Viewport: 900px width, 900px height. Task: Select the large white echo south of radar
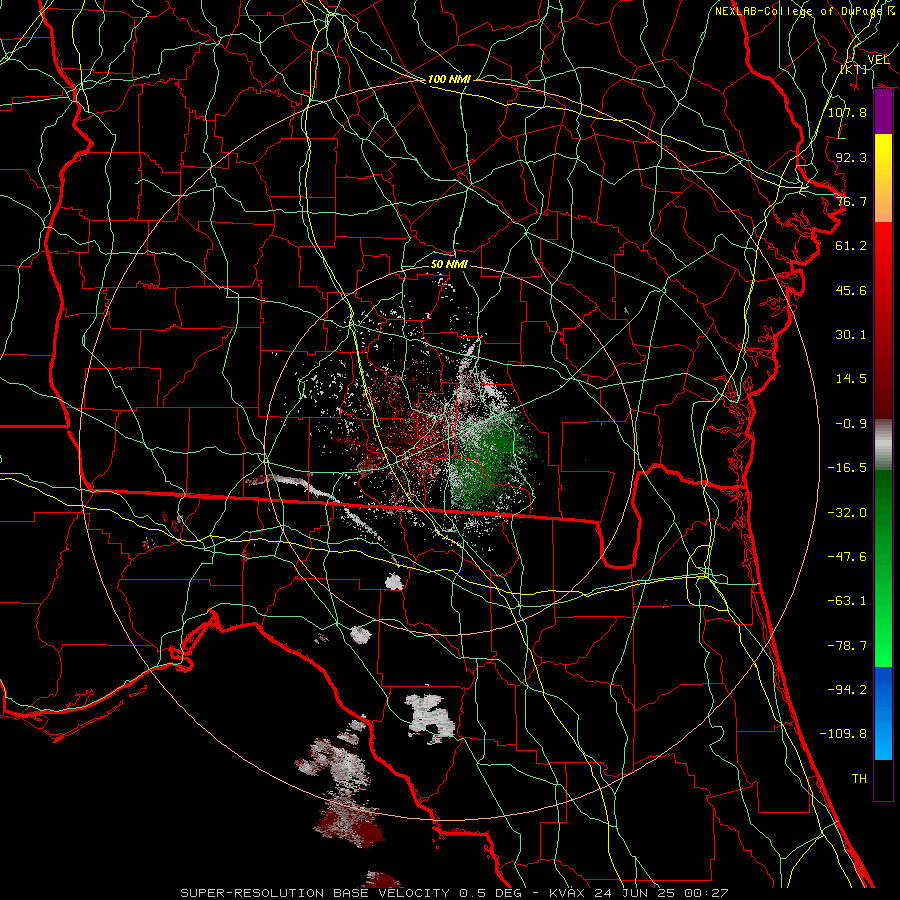(x=429, y=717)
